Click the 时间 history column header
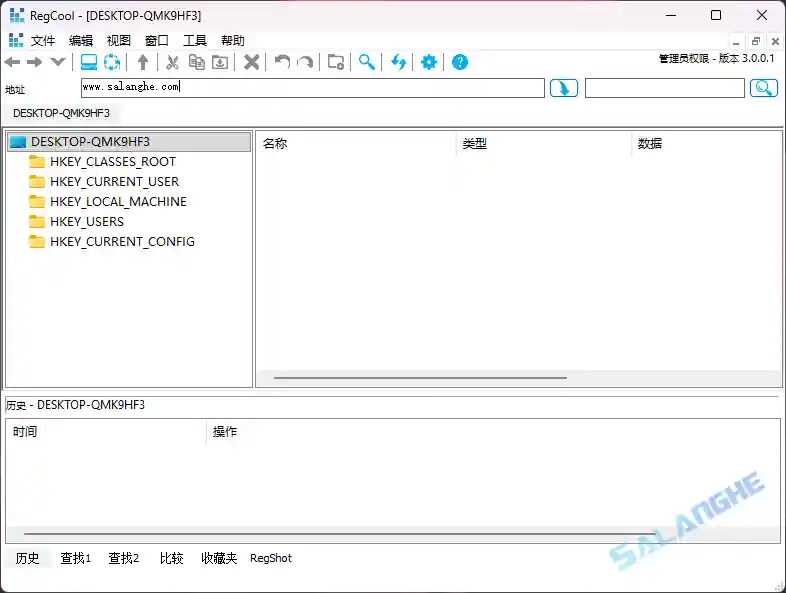The image size is (786, 593). pos(106,432)
